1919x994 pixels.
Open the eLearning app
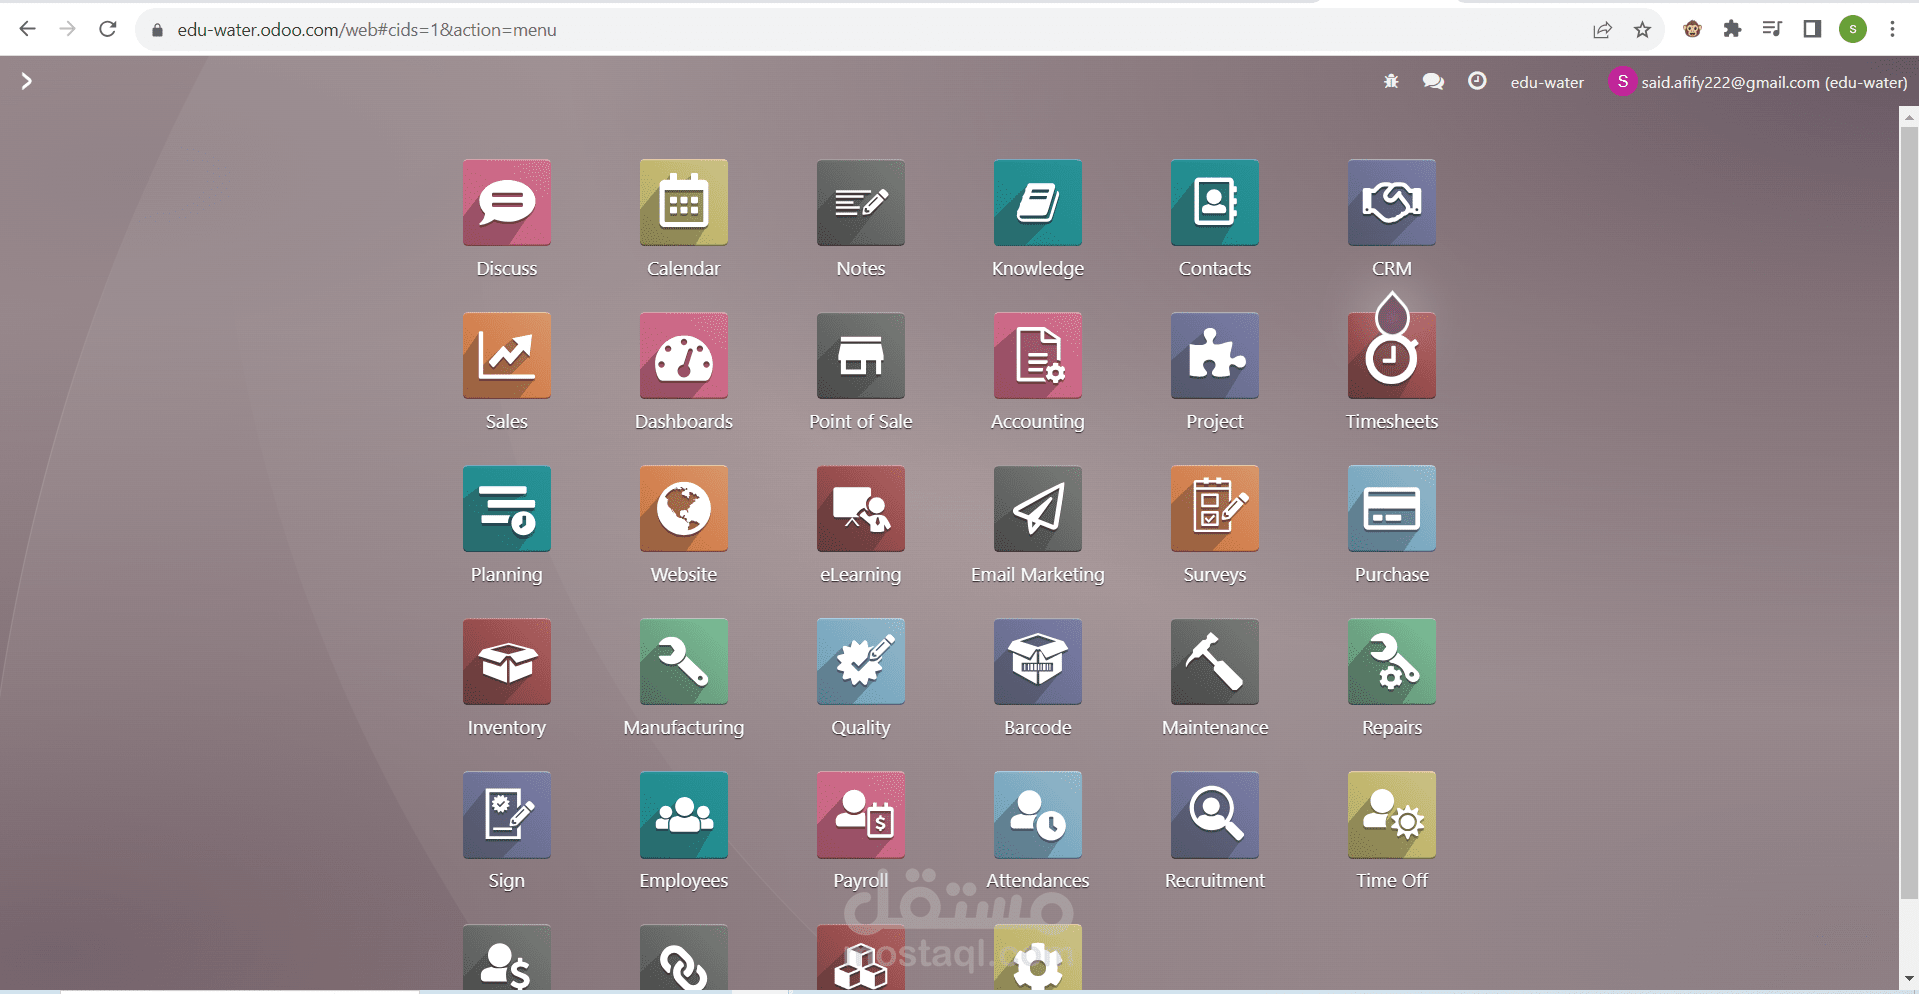[x=861, y=509]
